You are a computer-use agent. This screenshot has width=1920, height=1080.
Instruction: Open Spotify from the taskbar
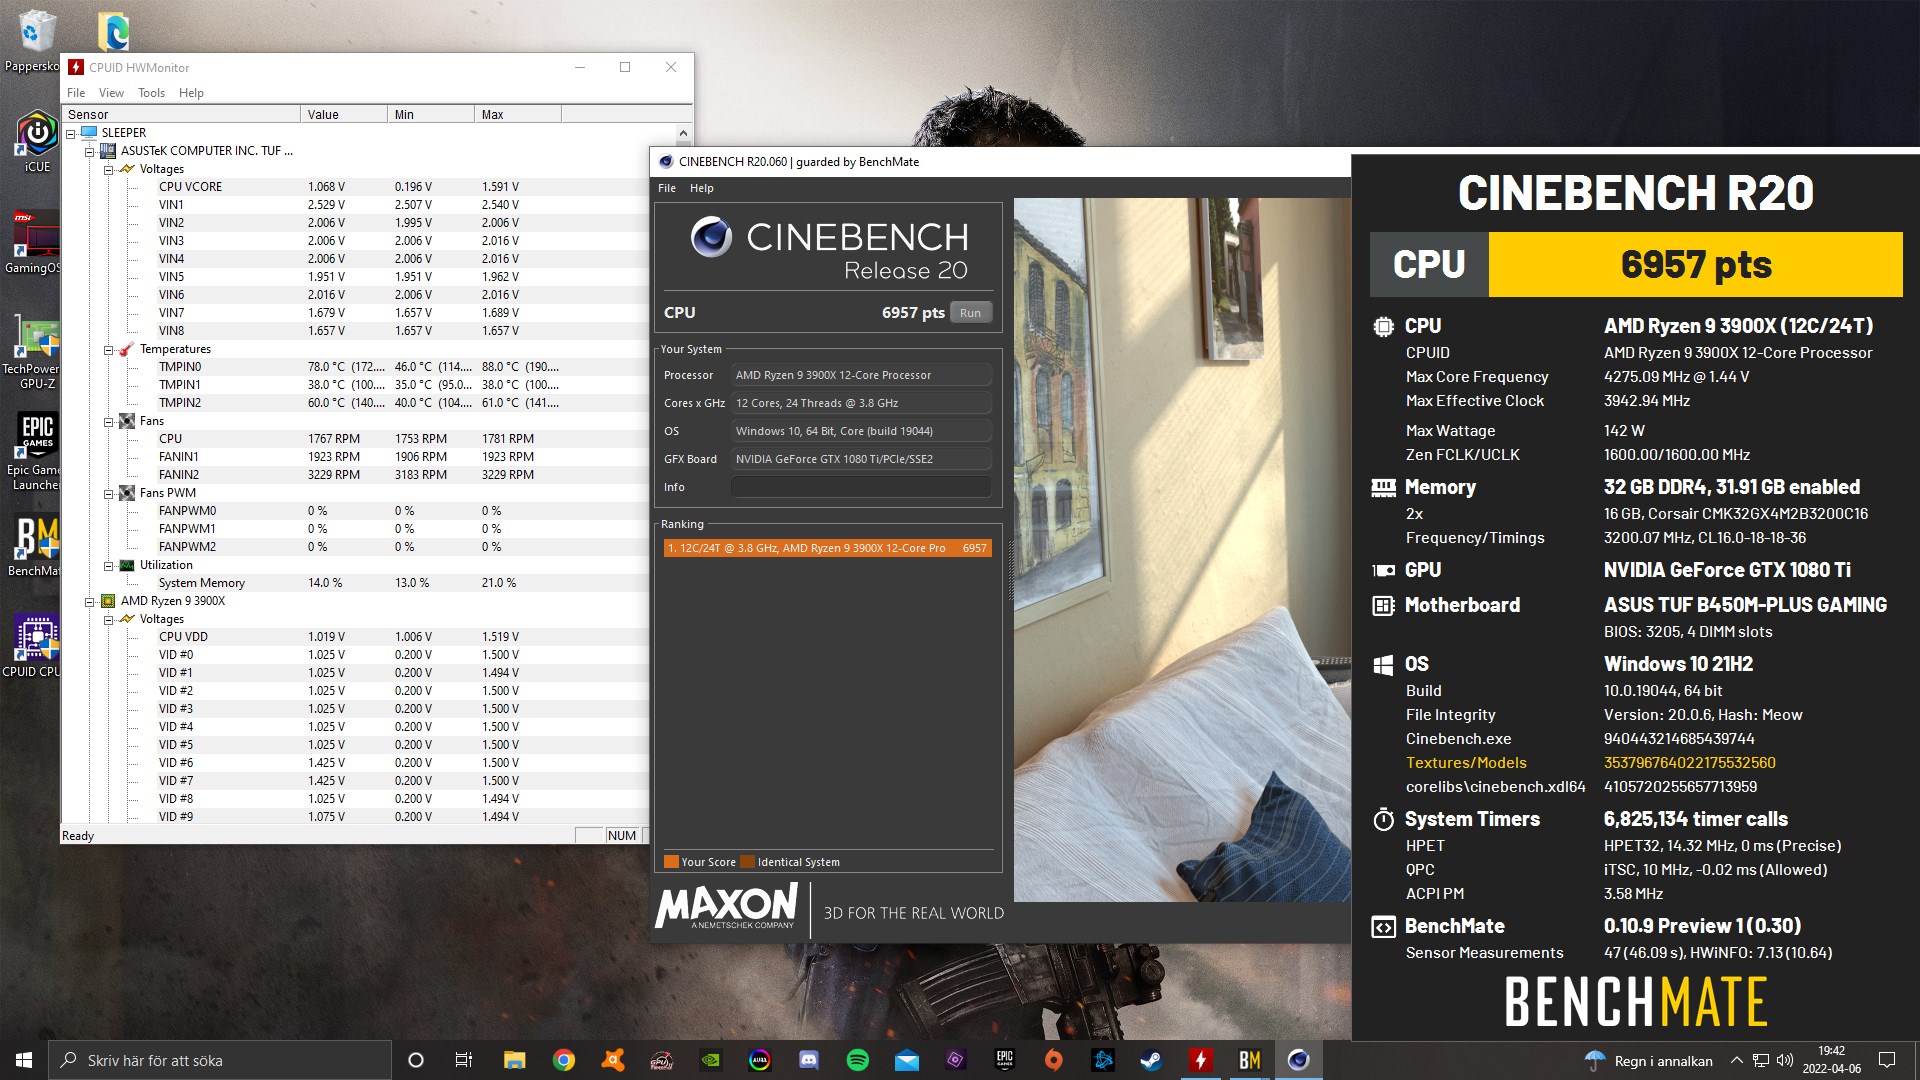pyautogui.click(x=858, y=1060)
